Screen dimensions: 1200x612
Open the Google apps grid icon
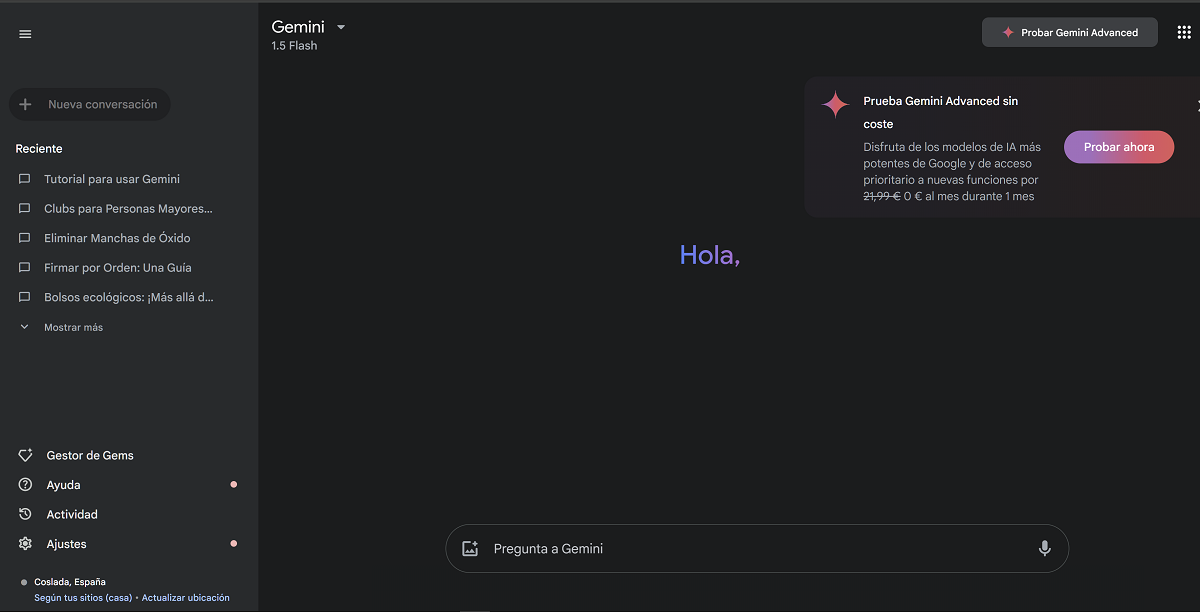pos(1184,32)
